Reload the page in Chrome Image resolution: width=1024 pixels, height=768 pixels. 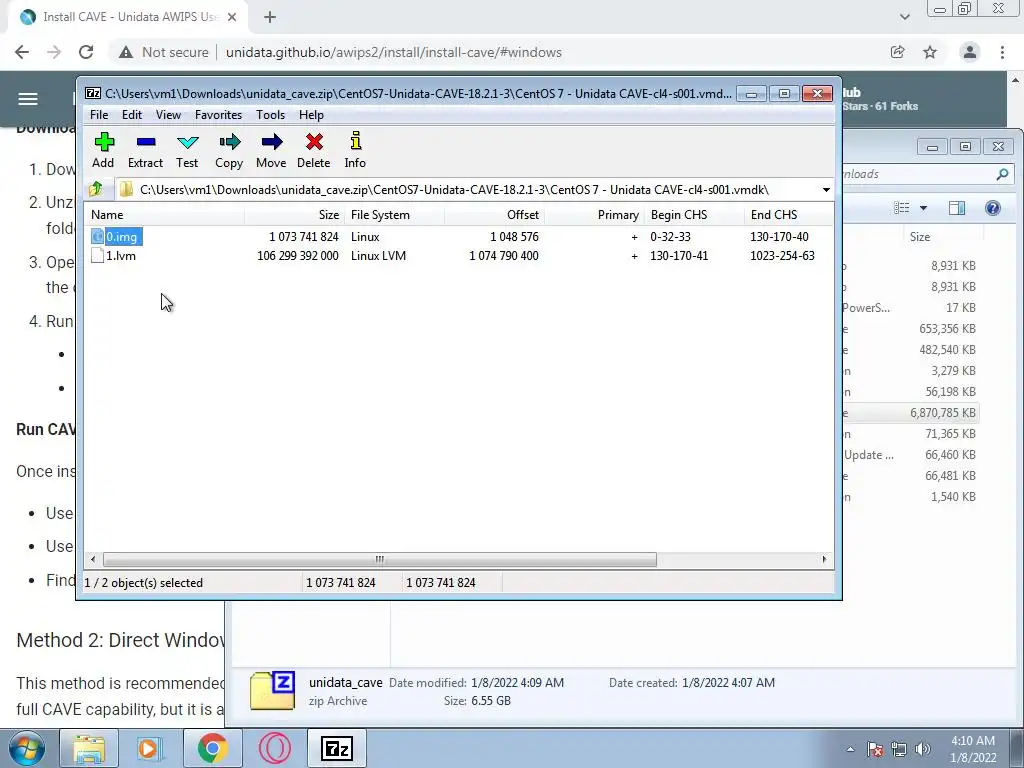point(86,52)
